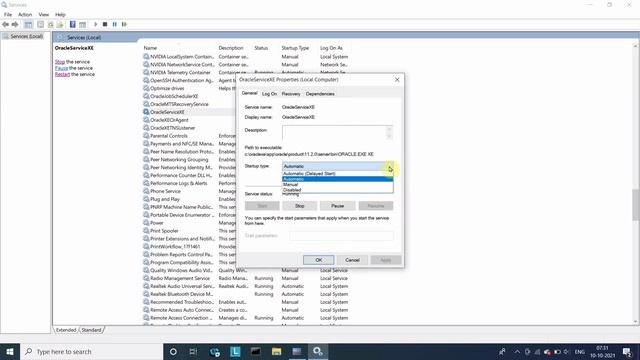The image size is (640, 360).
Task: Open the Help menu
Action: tap(60, 14)
